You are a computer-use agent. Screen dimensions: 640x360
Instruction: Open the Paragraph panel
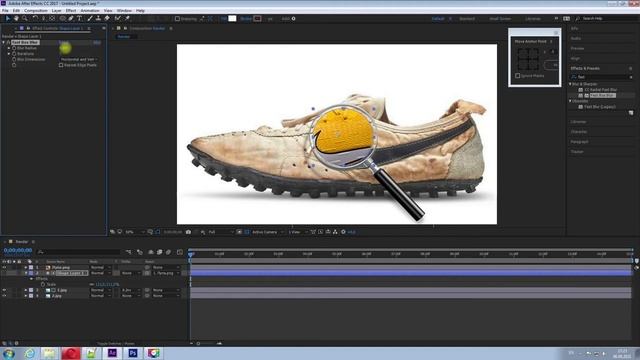click(579, 142)
